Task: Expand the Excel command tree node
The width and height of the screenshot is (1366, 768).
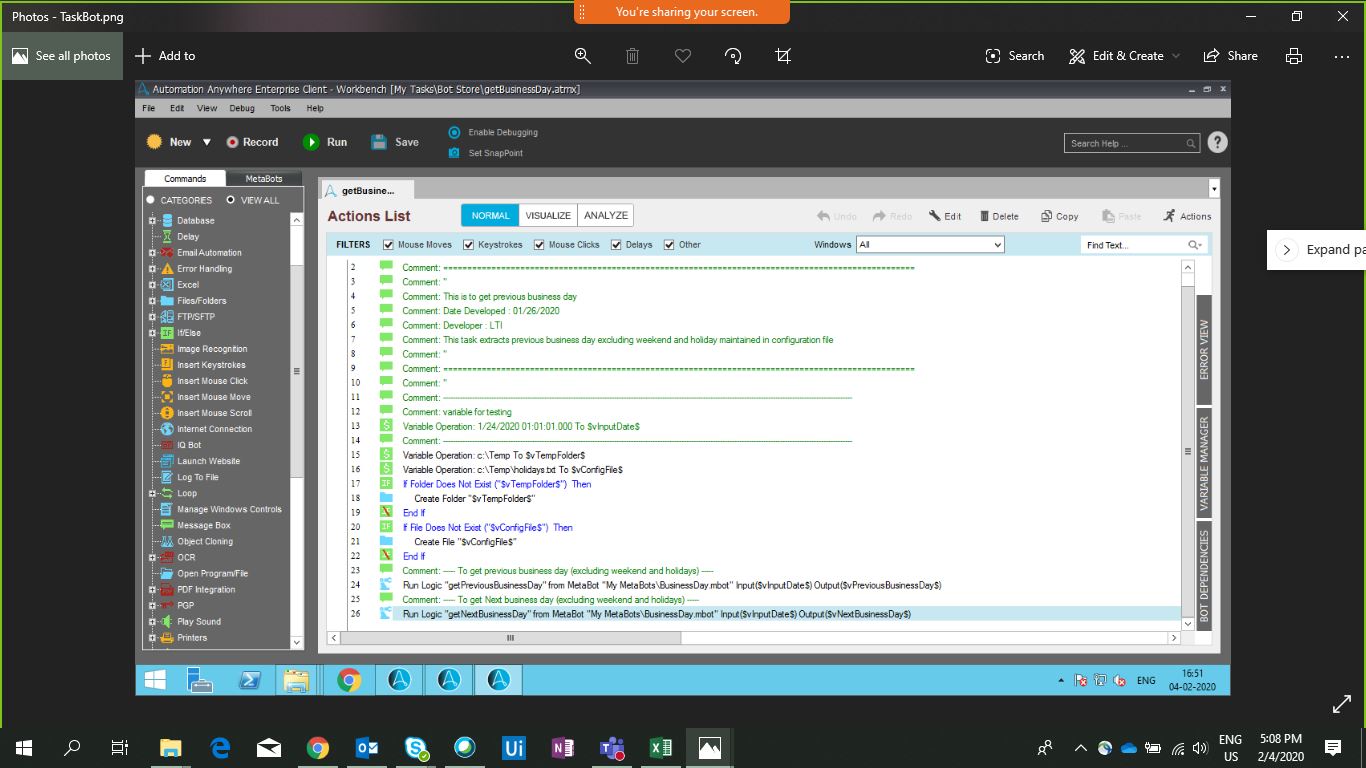Action: point(152,285)
